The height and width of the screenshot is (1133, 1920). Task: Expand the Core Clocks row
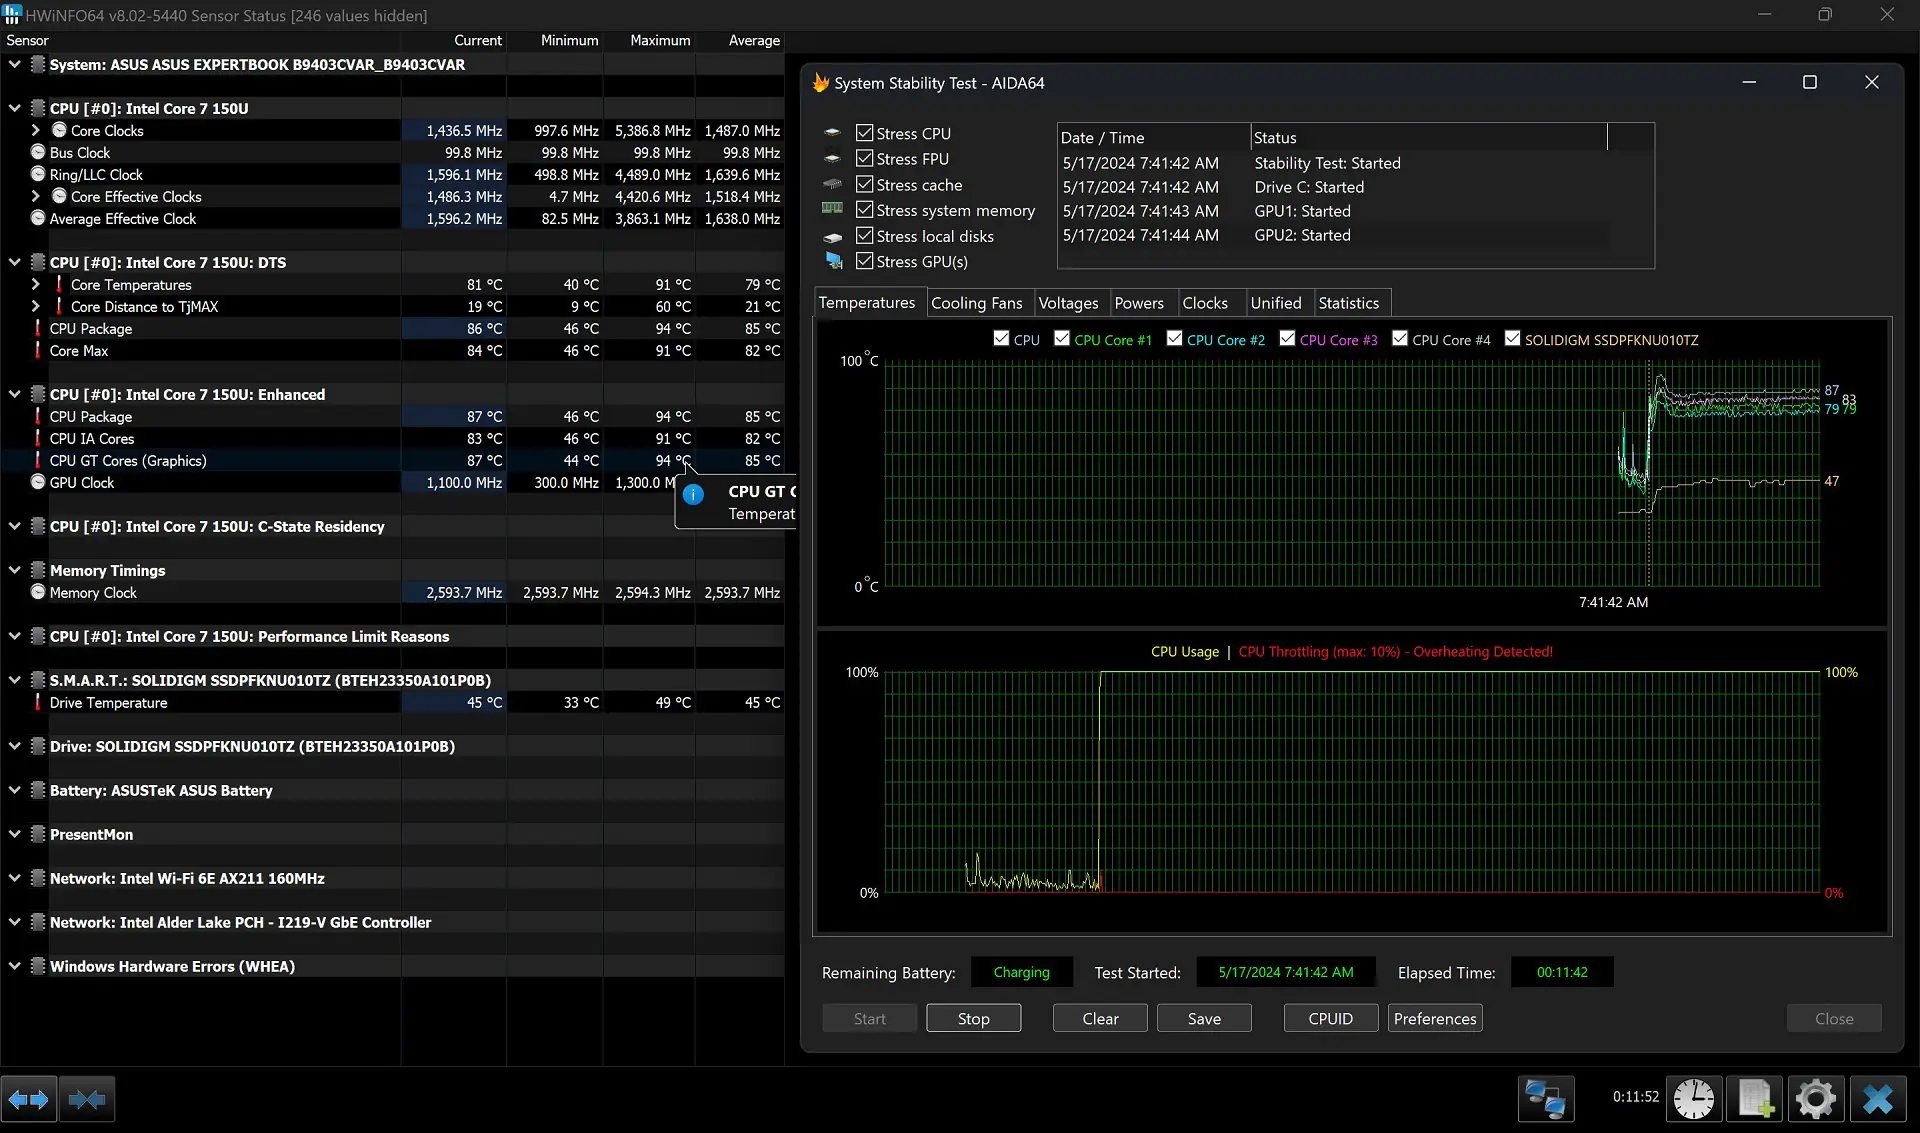(x=36, y=130)
